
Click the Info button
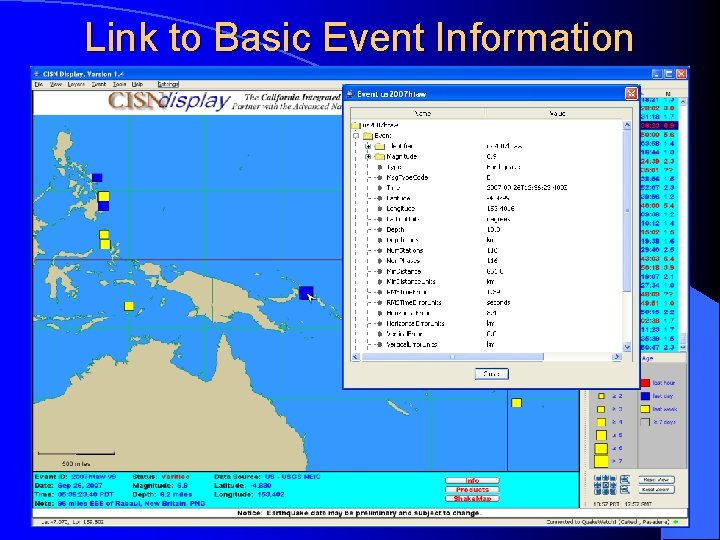click(x=472, y=481)
